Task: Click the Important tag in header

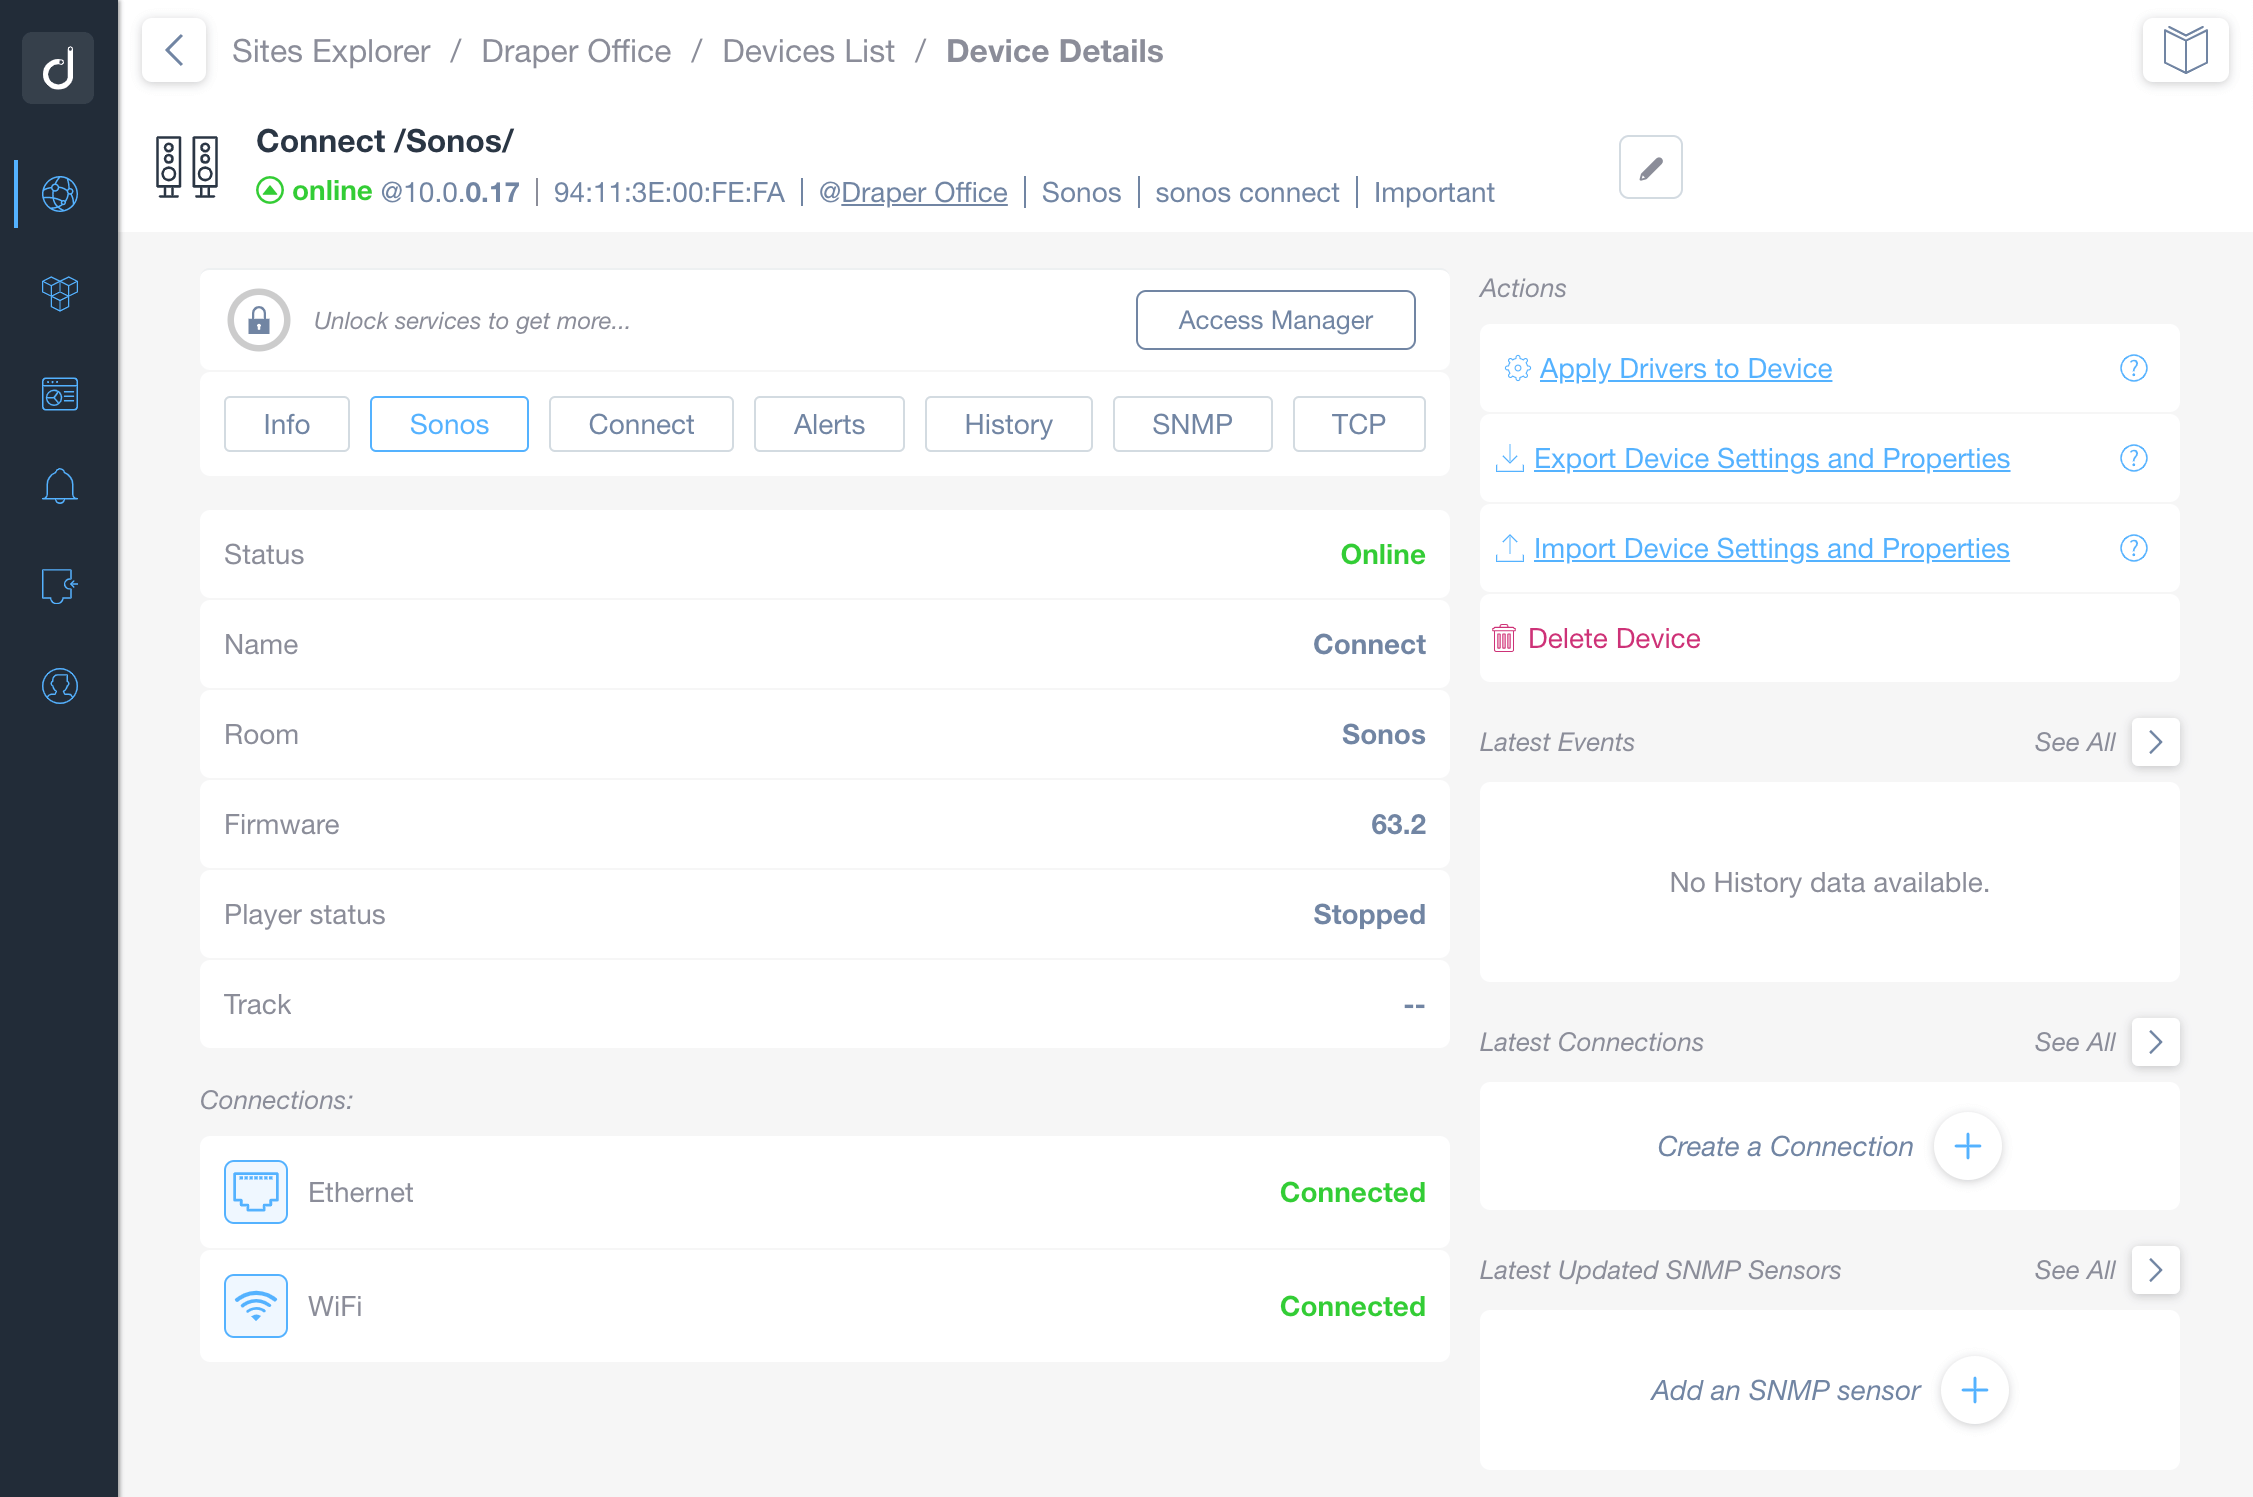Action: [1434, 192]
